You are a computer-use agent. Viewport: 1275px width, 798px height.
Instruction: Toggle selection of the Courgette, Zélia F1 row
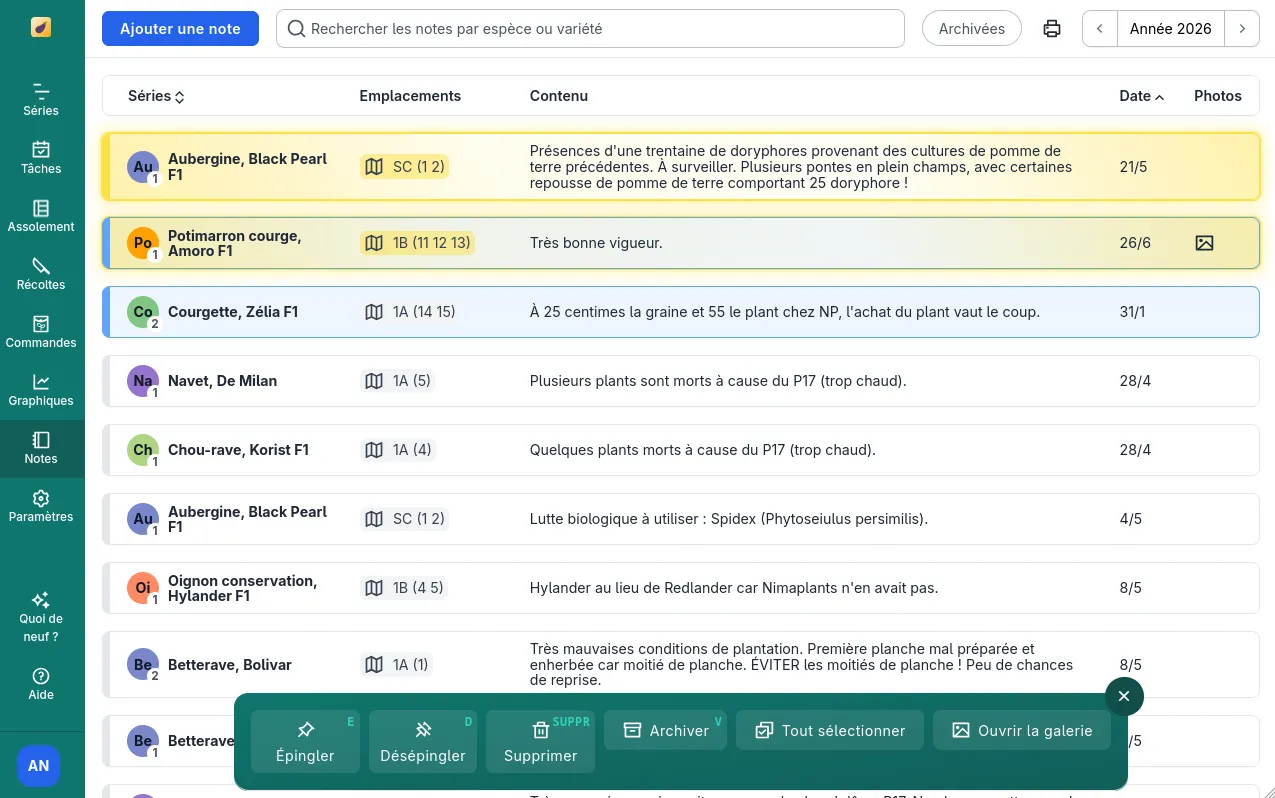pyautogui.click(x=680, y=312)
